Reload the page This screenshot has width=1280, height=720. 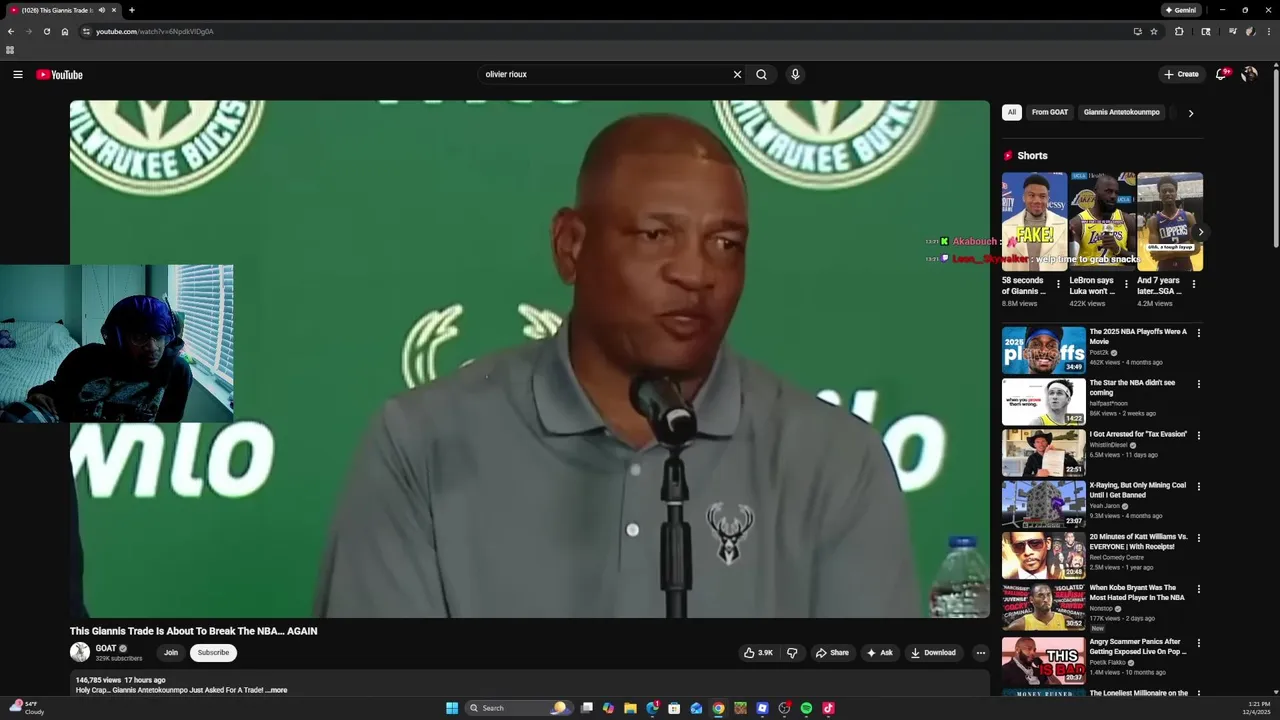click(x=46, y=31)
